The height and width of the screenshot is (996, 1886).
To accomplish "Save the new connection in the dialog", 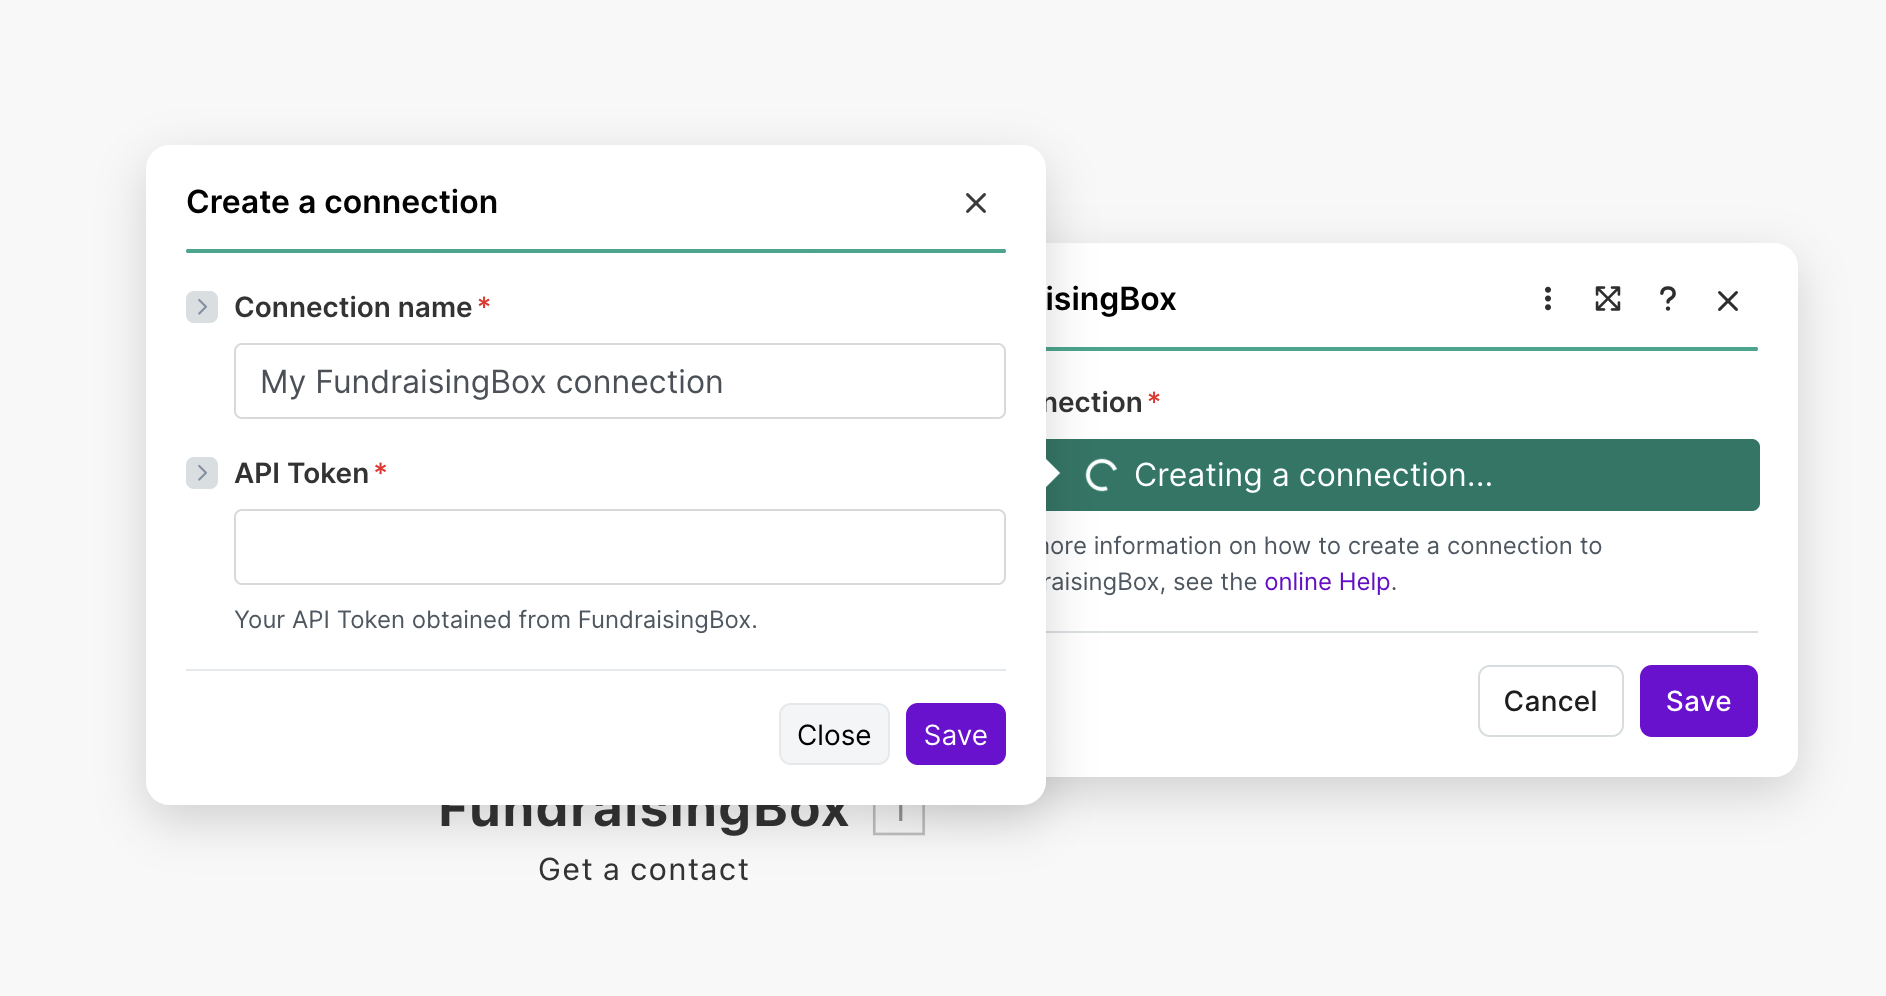I will (955, 735).
